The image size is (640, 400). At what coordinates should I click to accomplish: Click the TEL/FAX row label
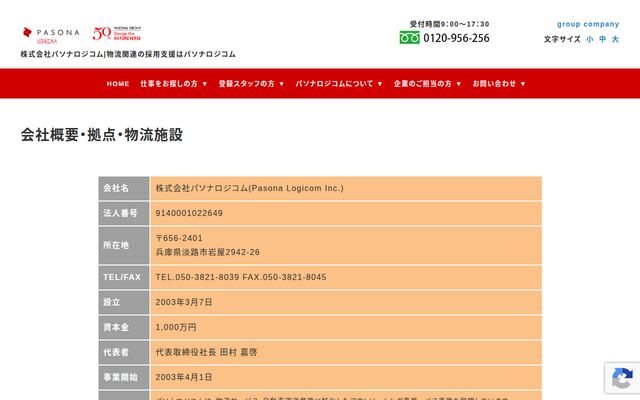point(122,277)
